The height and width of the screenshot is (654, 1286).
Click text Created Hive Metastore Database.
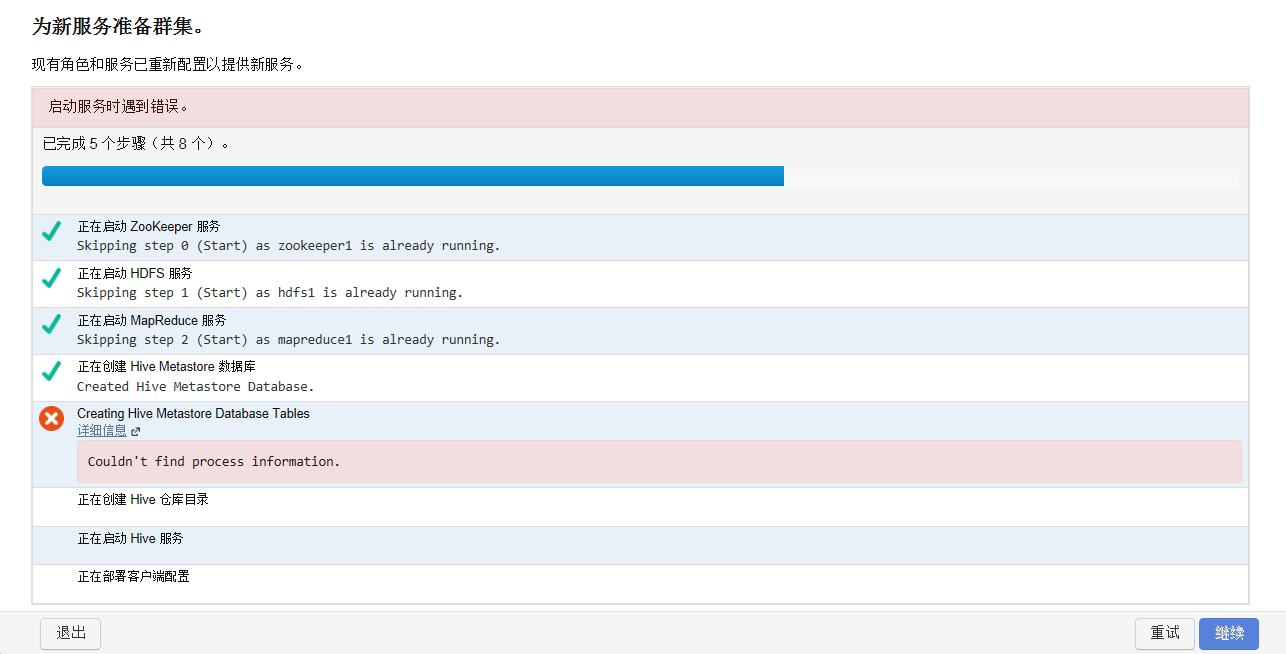(196, 386)
